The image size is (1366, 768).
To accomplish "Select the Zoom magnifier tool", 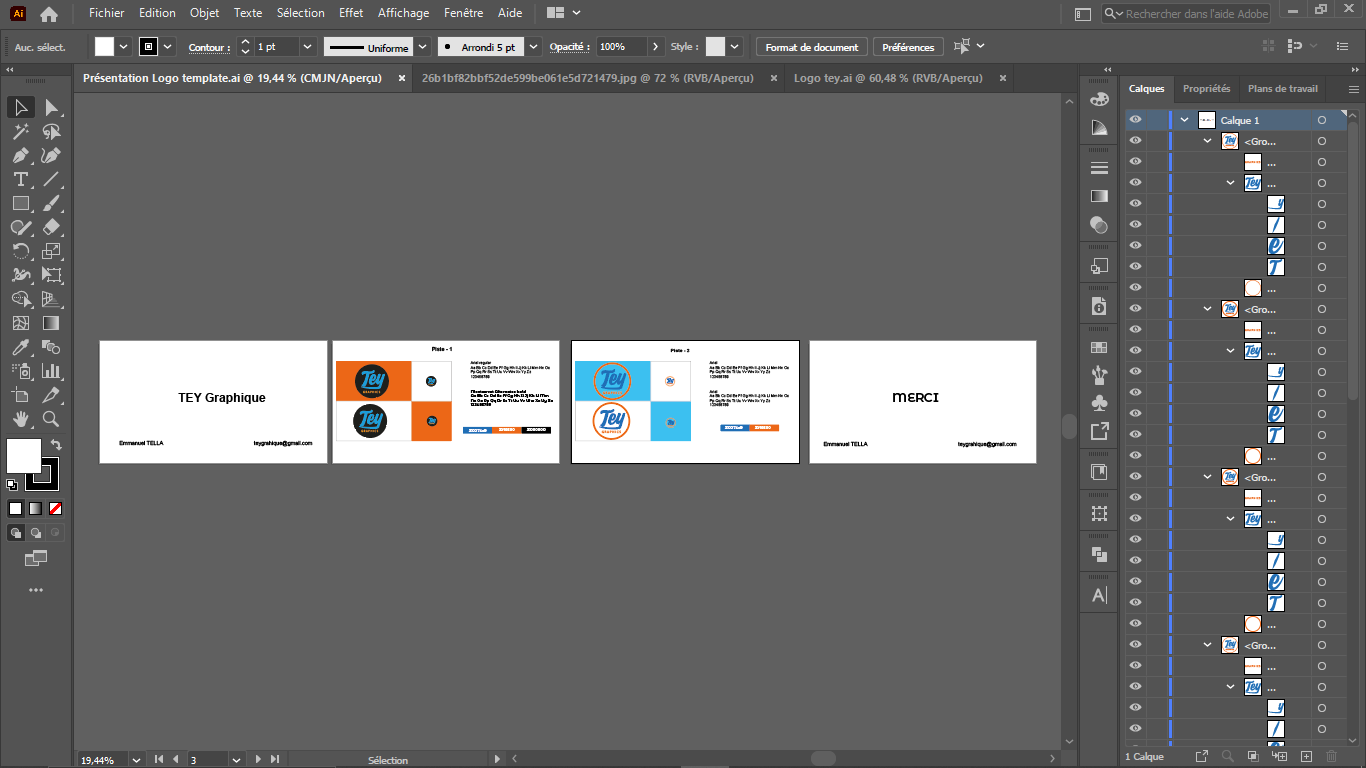I will [51, 419].
